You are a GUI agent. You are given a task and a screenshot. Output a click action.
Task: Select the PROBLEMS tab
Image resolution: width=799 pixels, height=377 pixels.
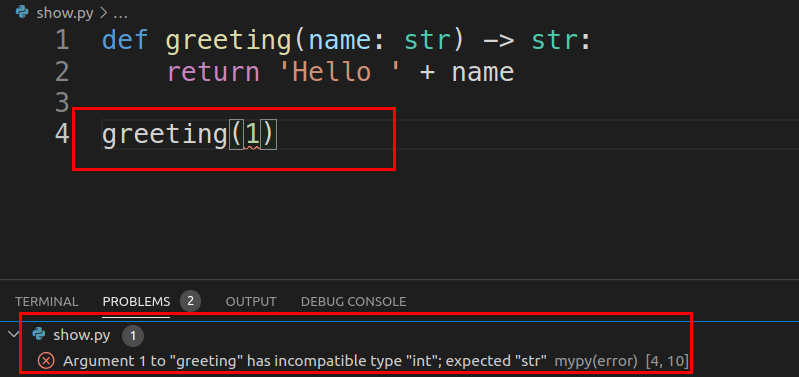(x=136, y=302)
